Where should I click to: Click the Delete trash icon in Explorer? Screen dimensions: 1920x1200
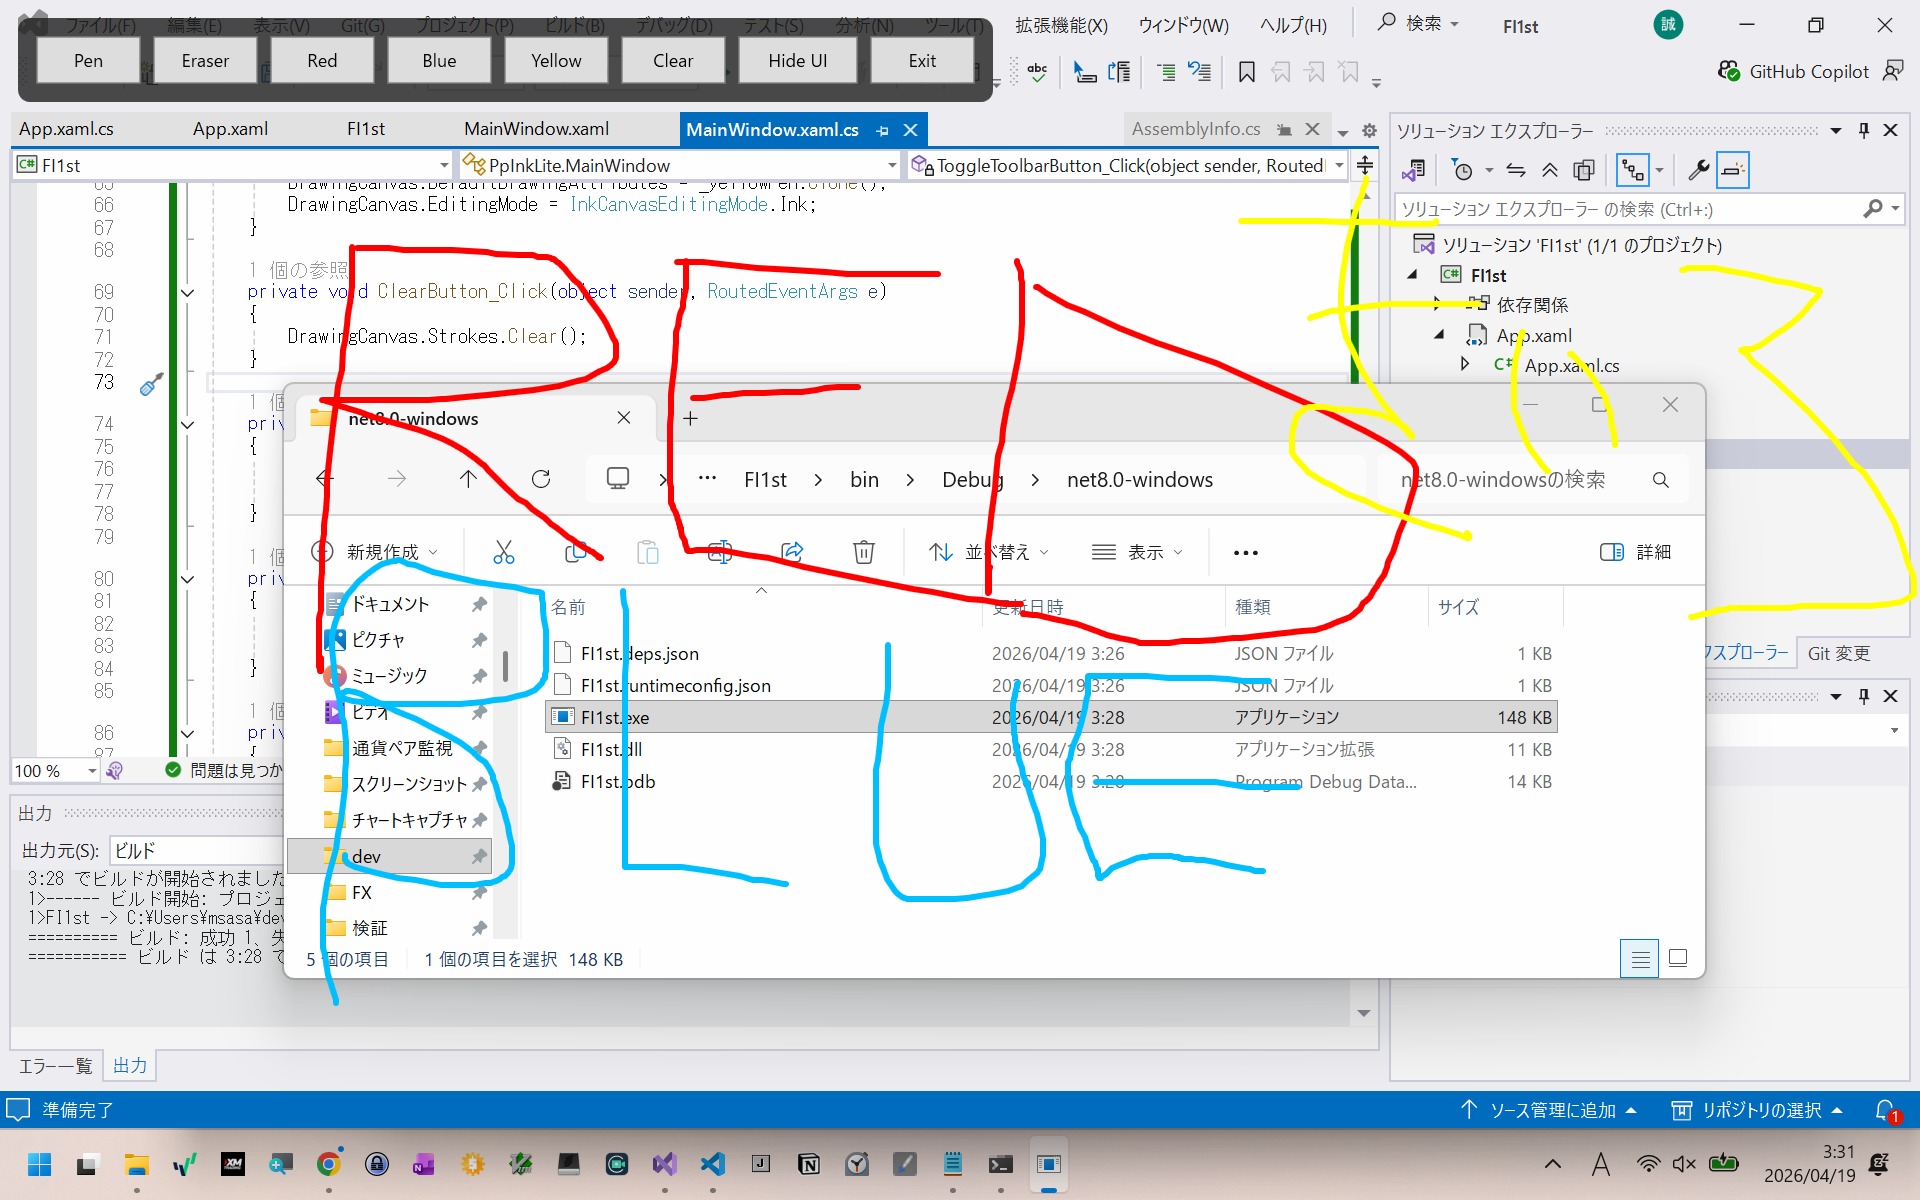(x=864, y=552)
